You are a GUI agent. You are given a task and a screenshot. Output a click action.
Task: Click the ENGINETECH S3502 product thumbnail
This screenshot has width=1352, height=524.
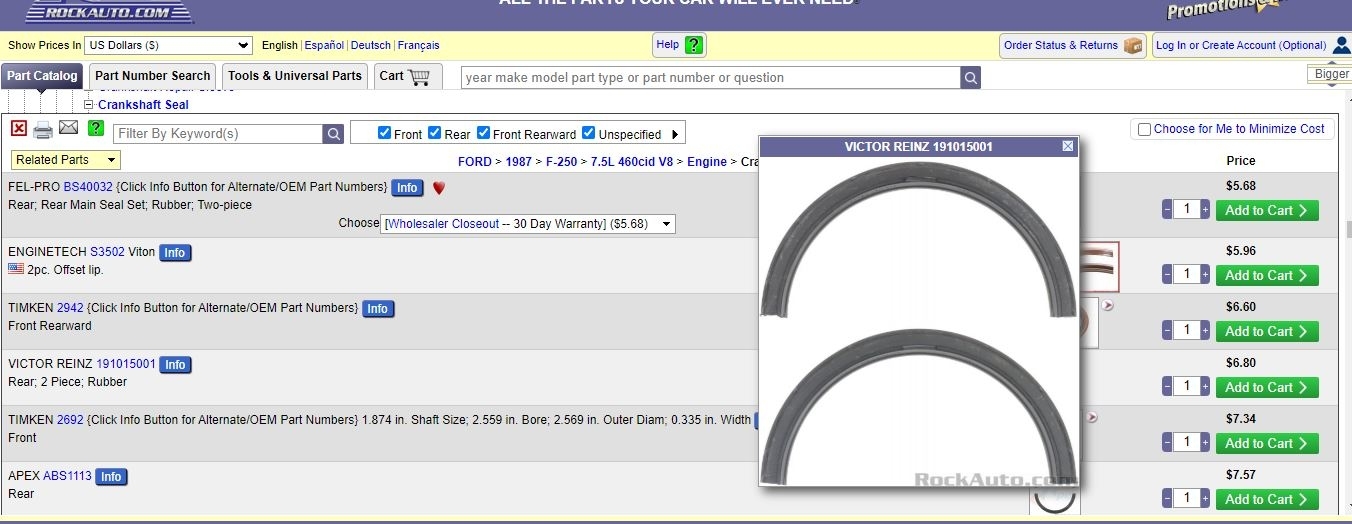[1100, 267]
